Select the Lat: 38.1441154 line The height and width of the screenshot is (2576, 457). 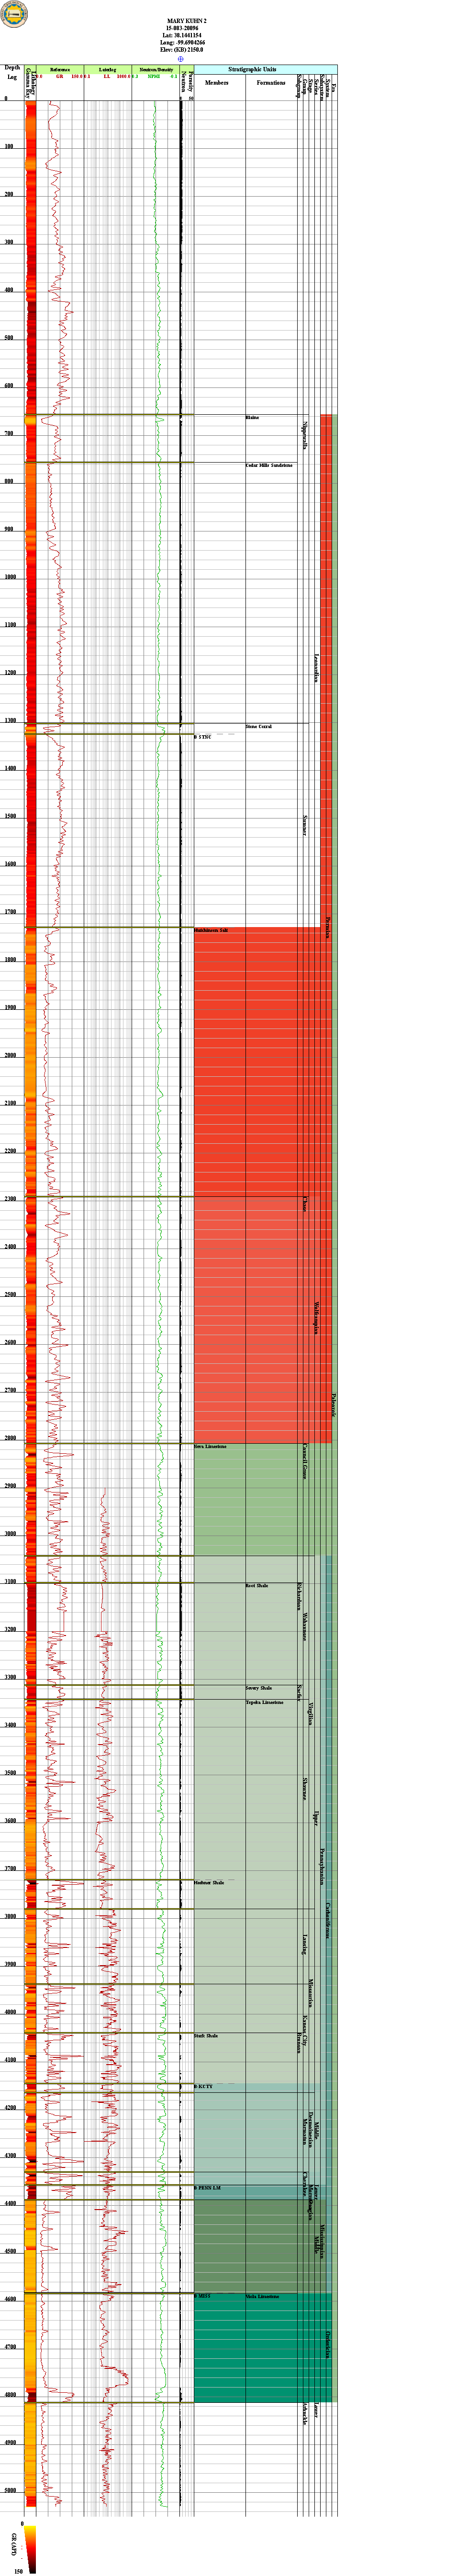click(182, 36)
